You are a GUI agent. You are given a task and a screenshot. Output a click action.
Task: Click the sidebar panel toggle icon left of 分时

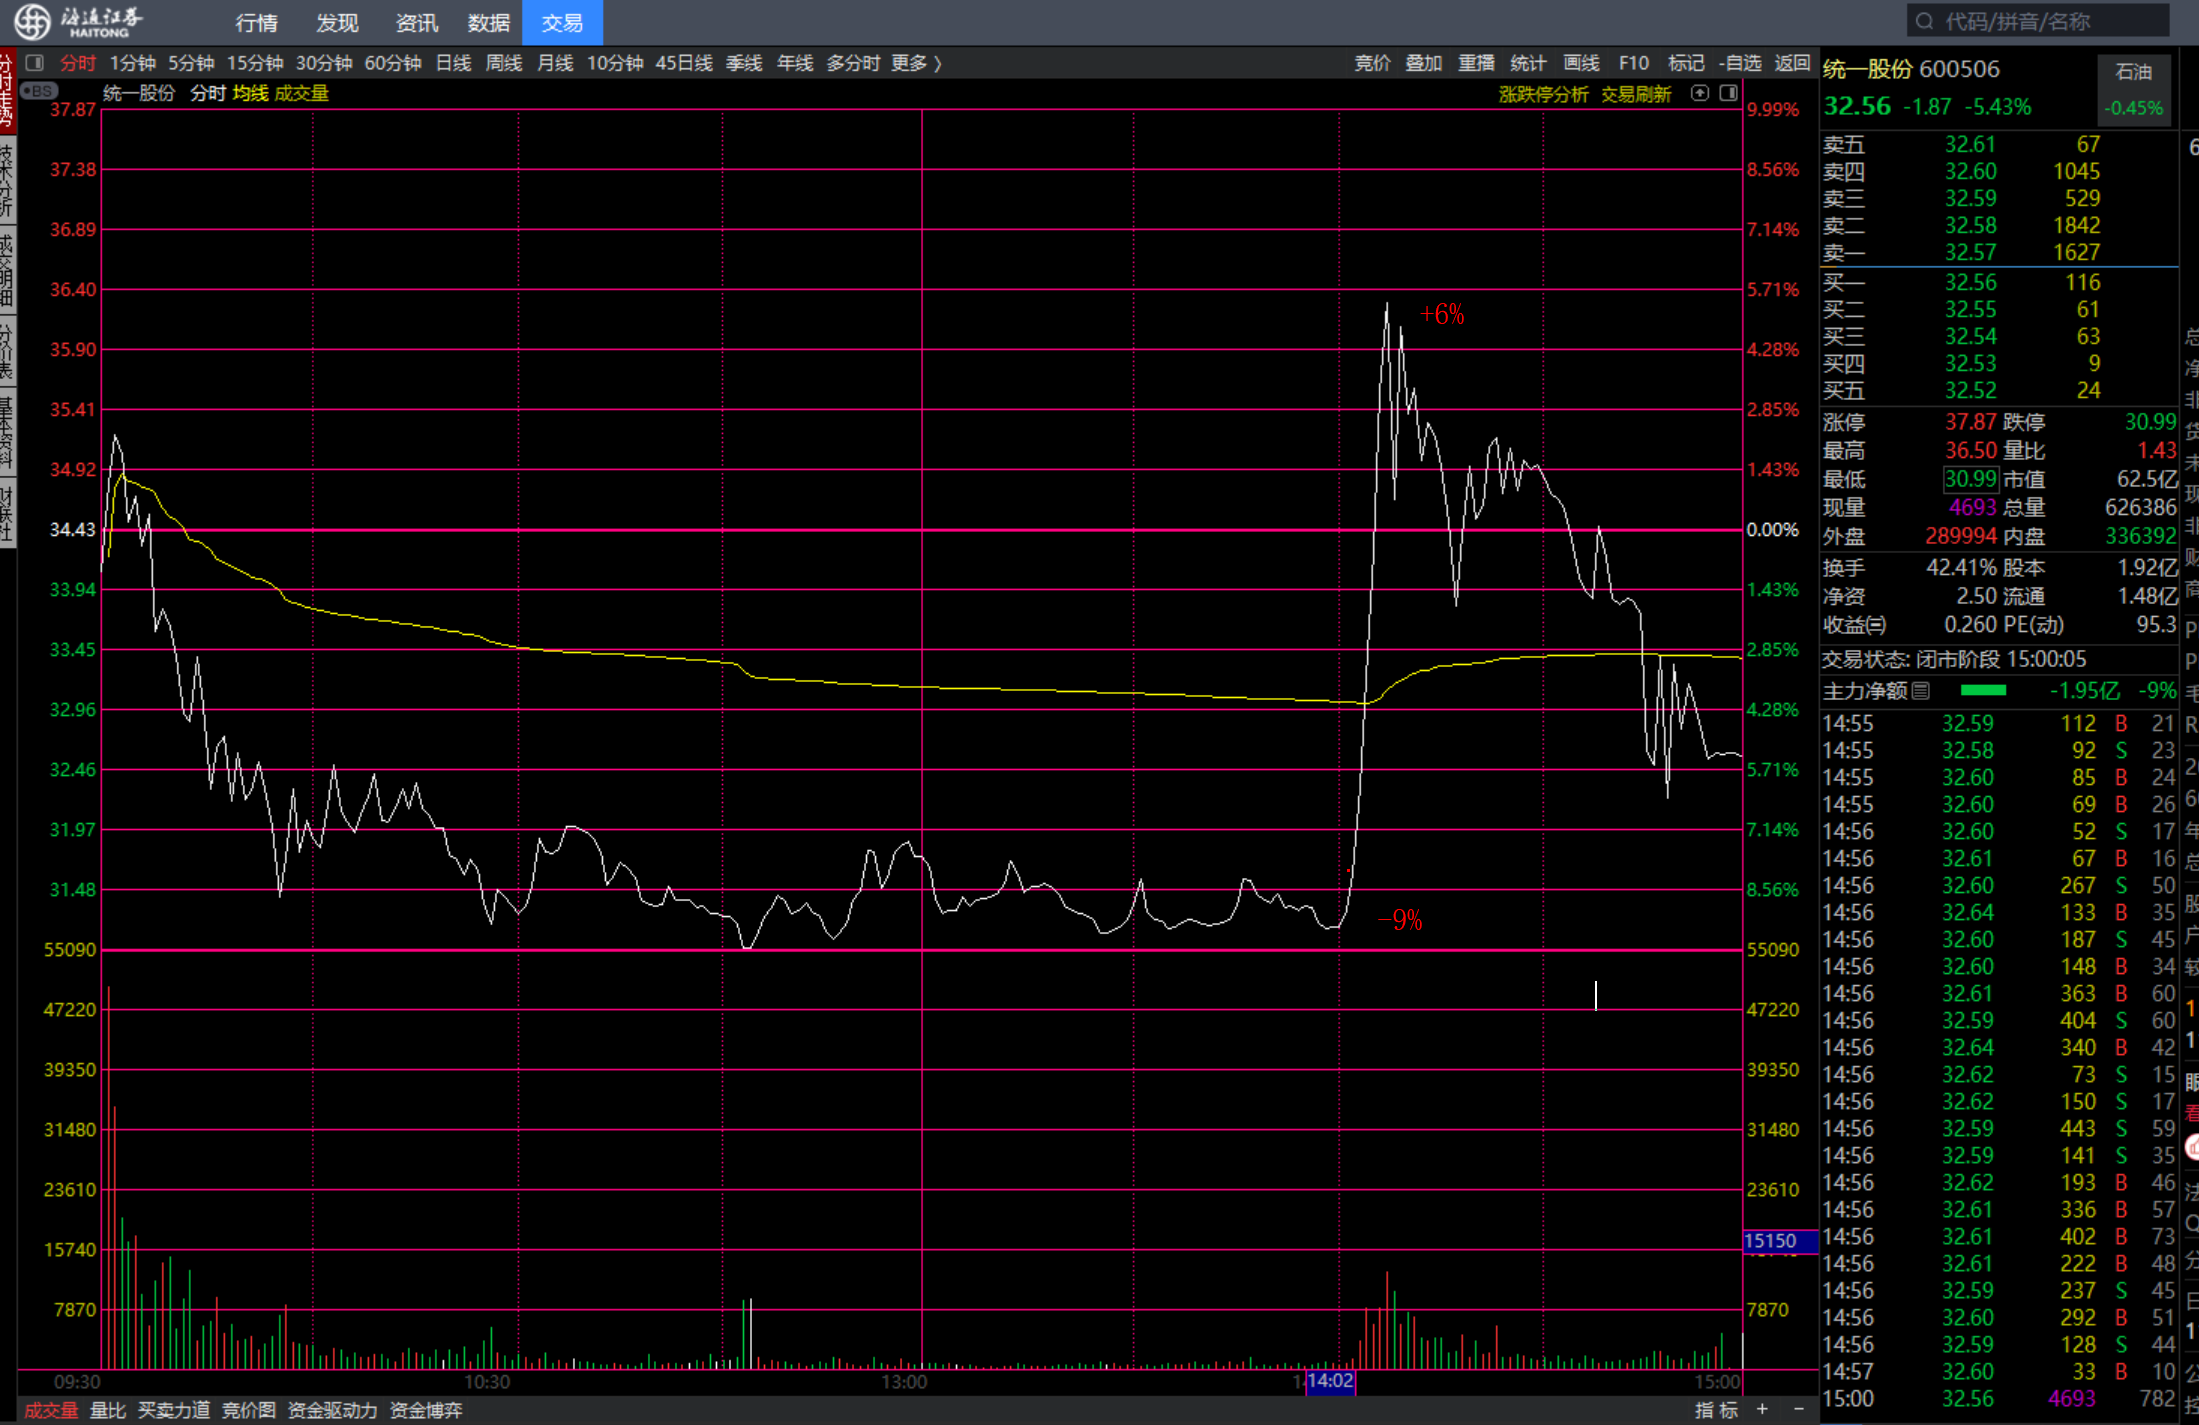click(35, 63)
